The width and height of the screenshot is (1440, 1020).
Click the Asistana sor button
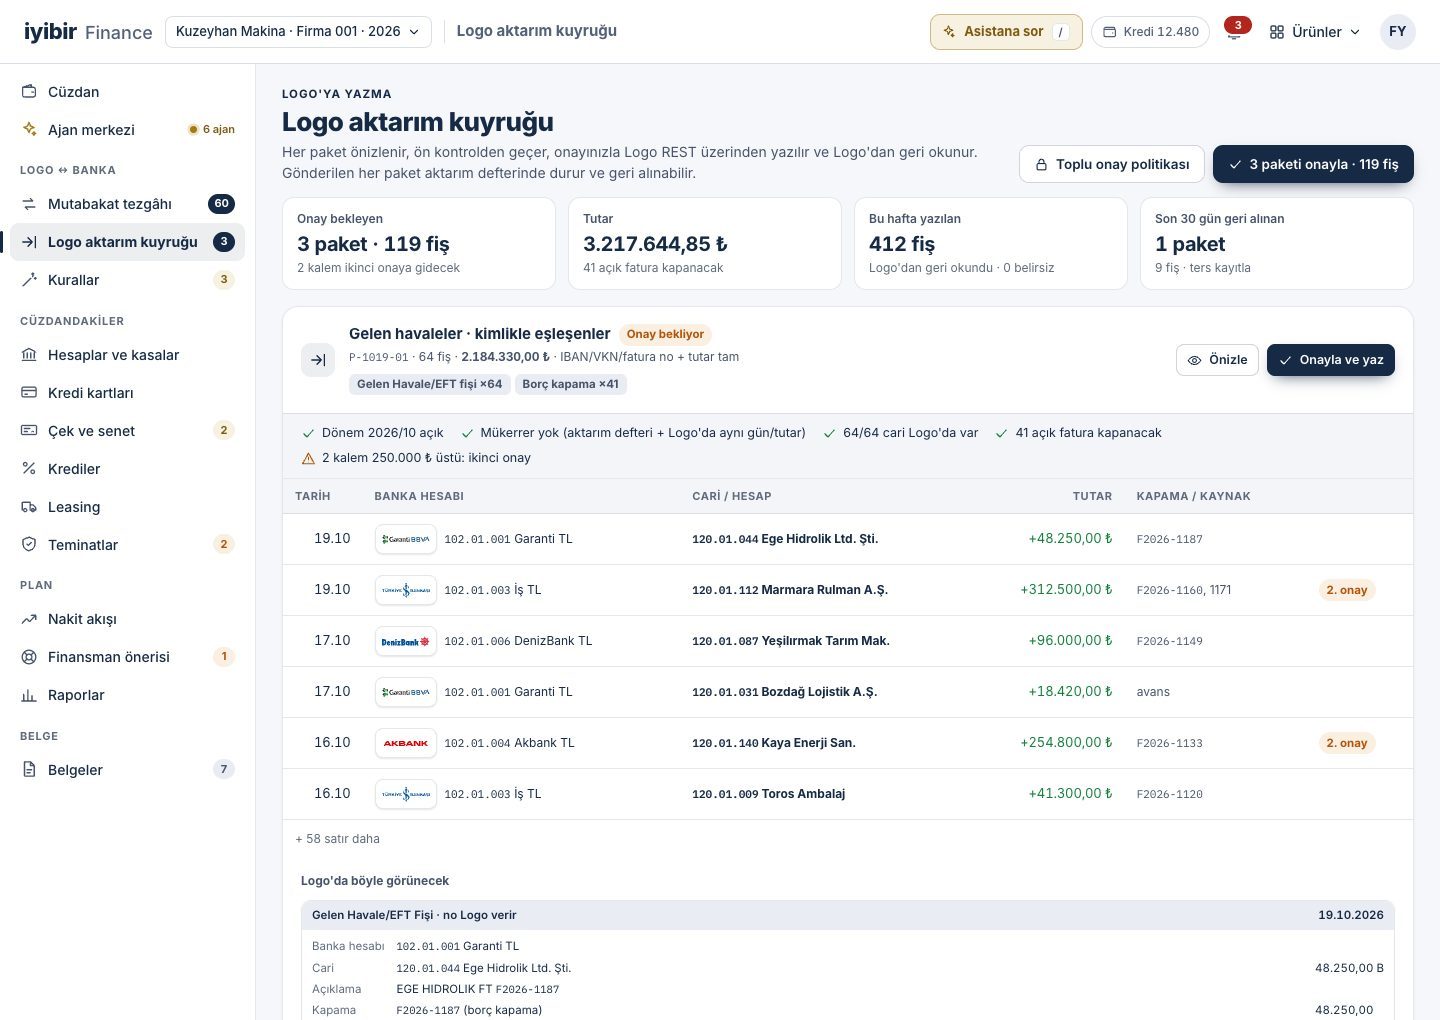pos(1006,31)
